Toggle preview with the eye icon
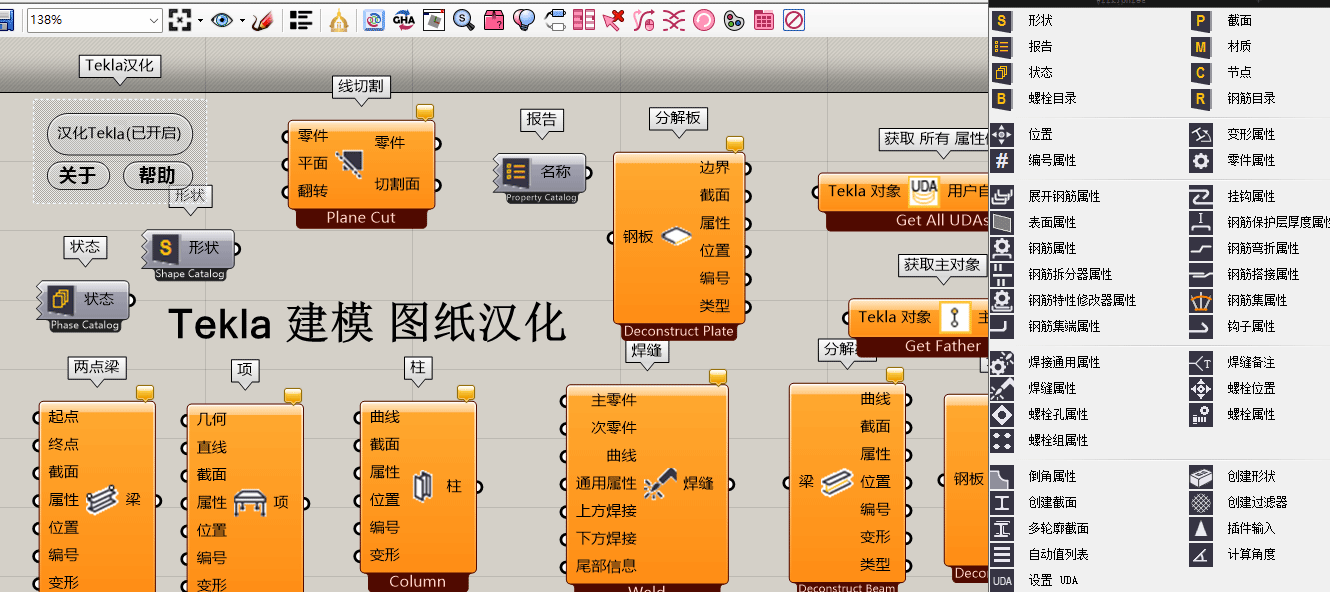The image size is (1330, 592). 222,19
